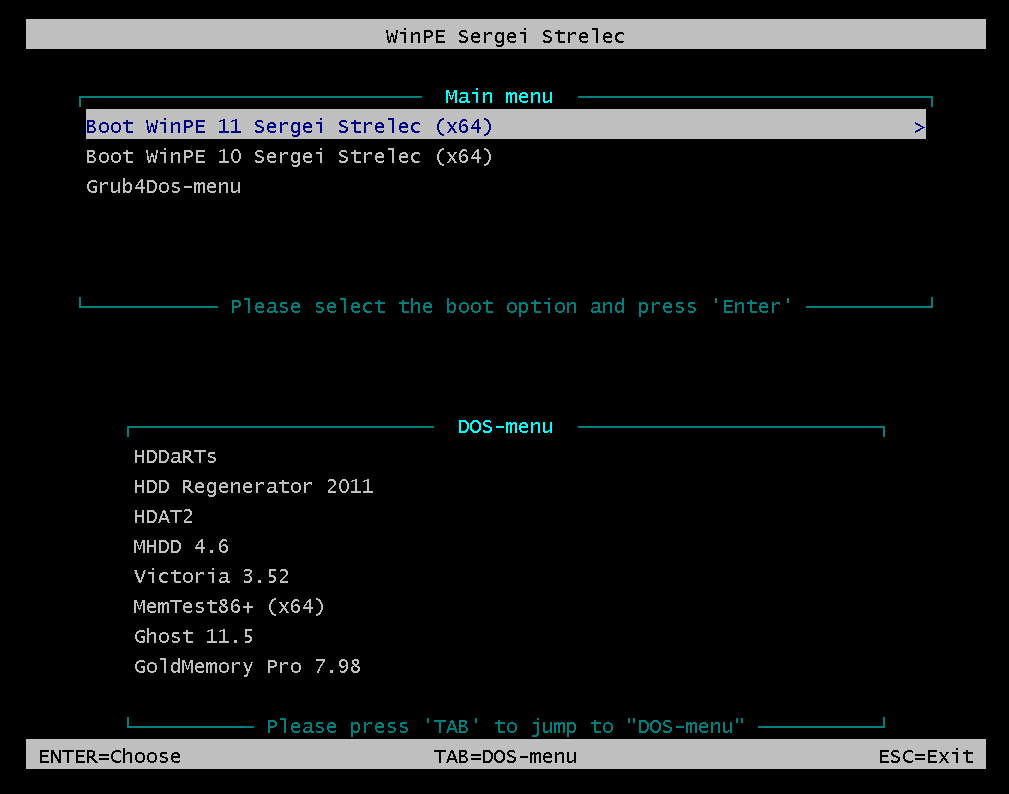Click the 'Please select the boot option' hint
The image size is (1009, 794).
tap(511, 307)
